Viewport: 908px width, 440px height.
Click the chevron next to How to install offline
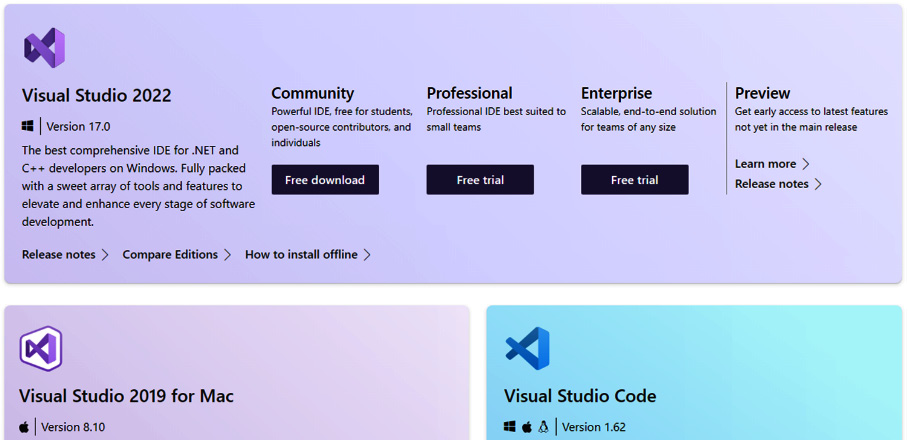click(x=367, y=255)
